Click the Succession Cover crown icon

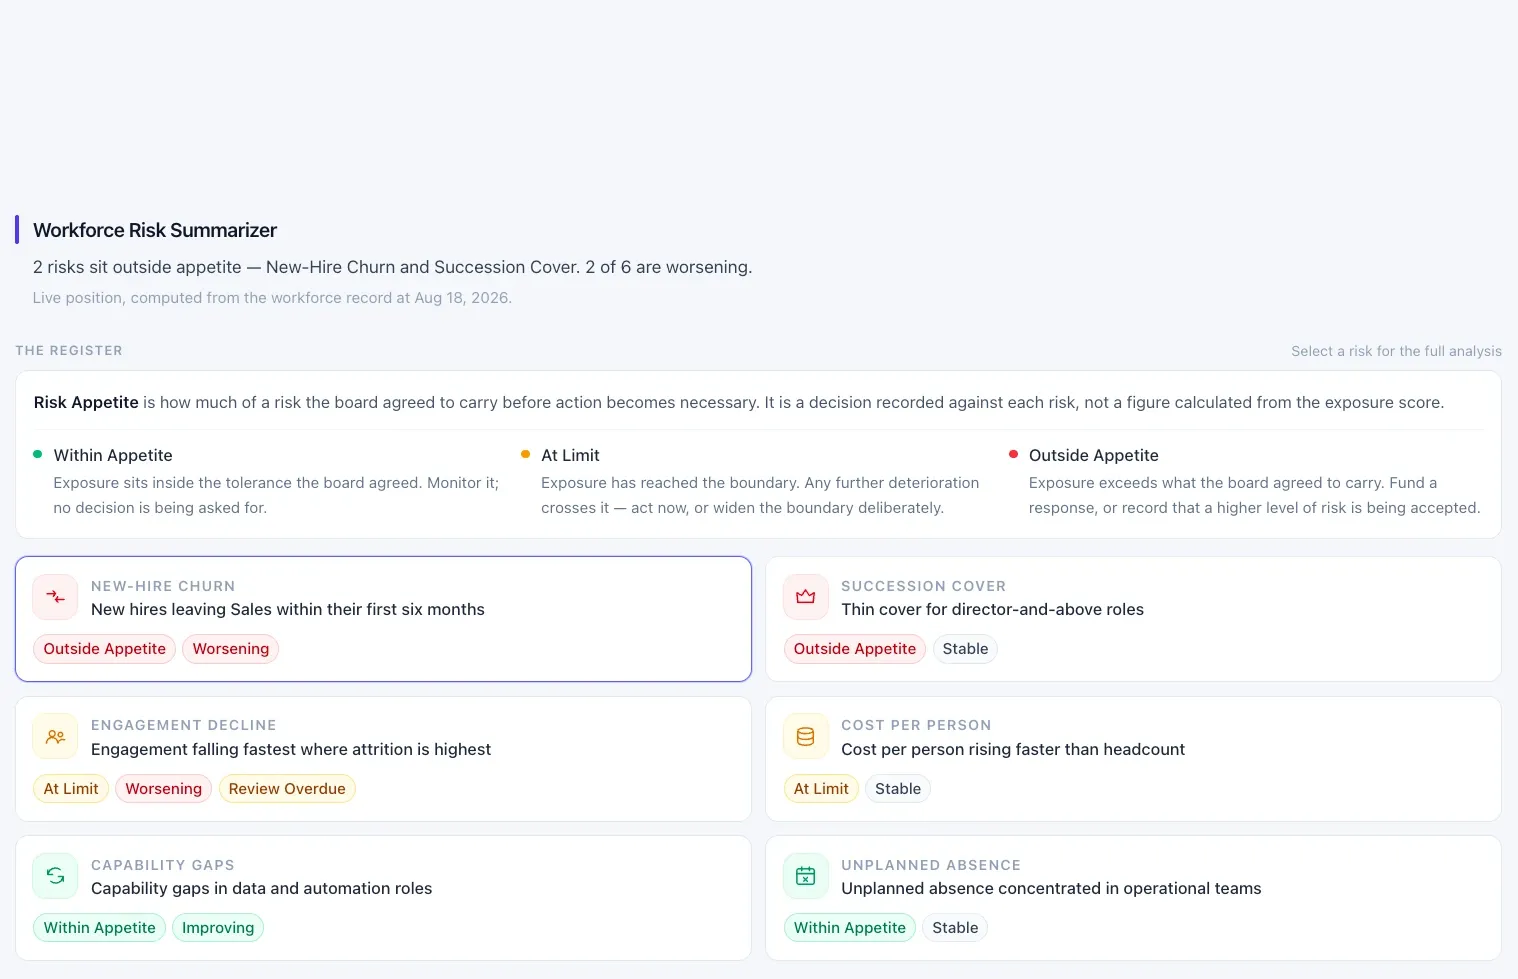(x=806, y=597)
